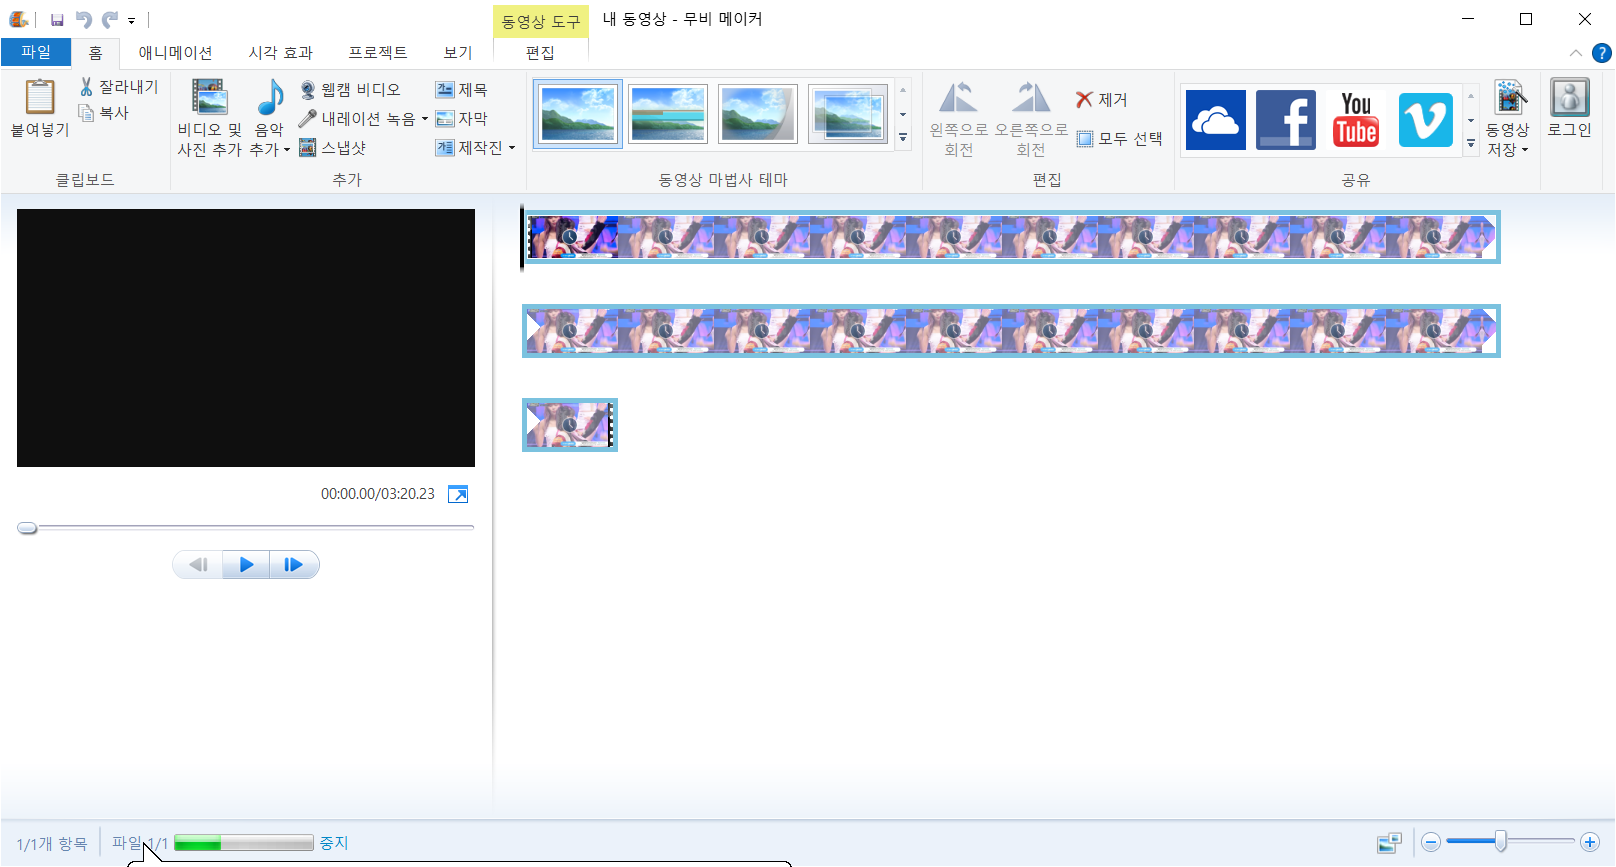Step to next frame button
The height and width of the screenshot is (867, 1616).
tap(294, 565)
